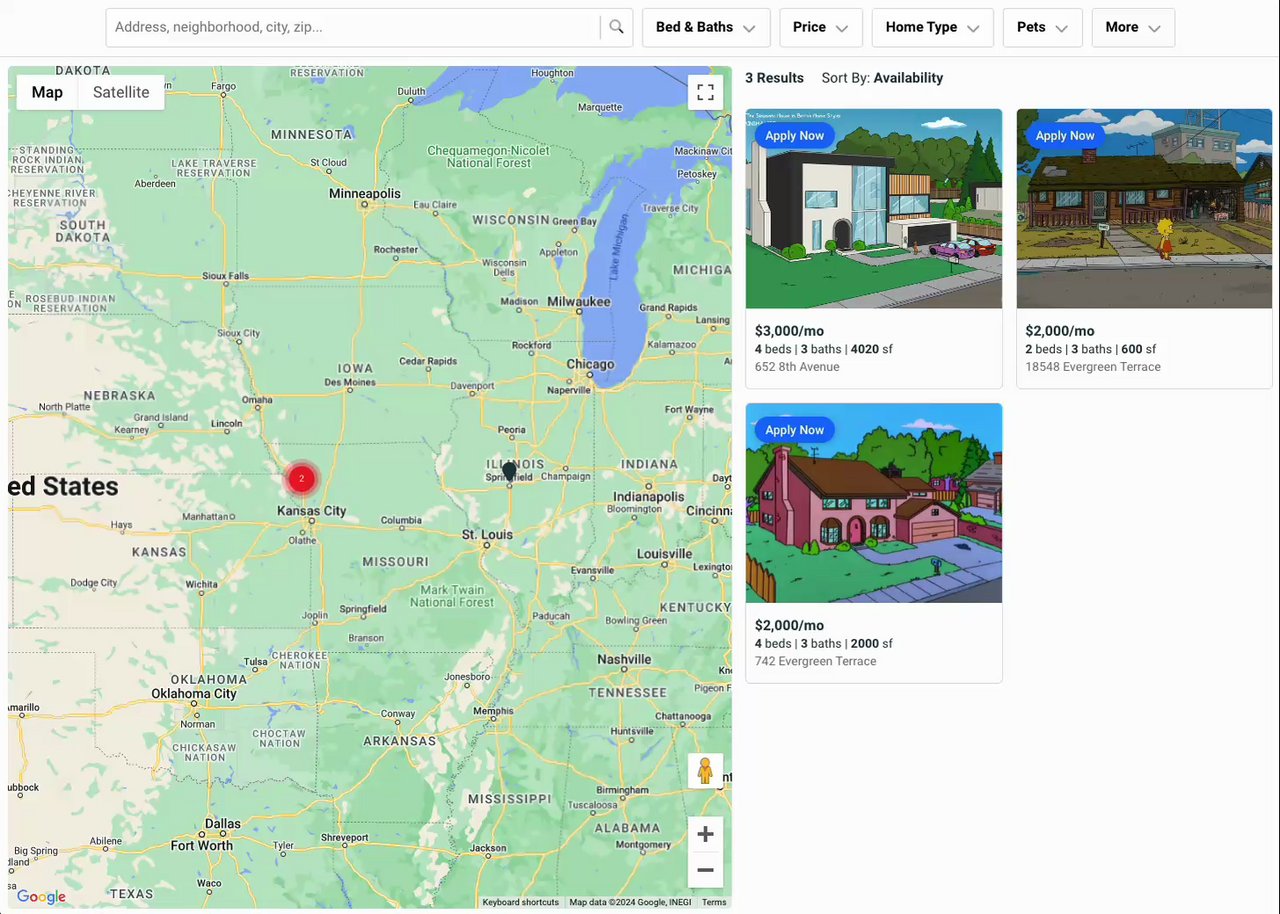Click the Indianapolis map label

click(x=649, y=497)
